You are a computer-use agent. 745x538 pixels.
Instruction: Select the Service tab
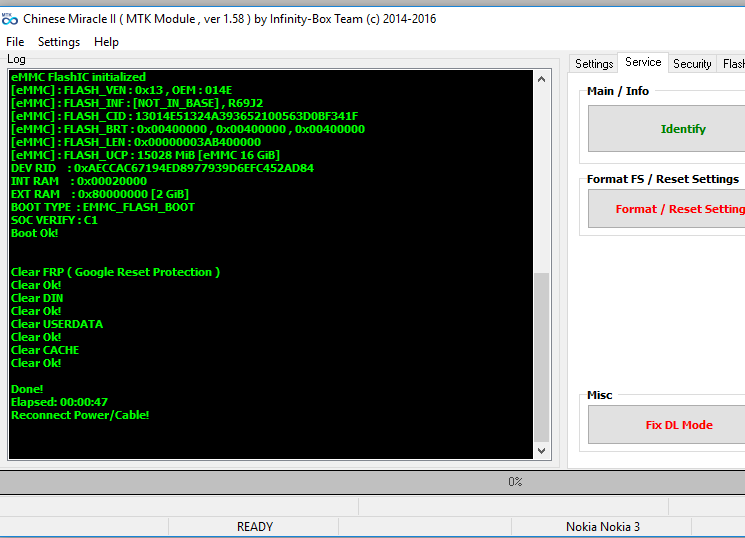click(643, 62)
